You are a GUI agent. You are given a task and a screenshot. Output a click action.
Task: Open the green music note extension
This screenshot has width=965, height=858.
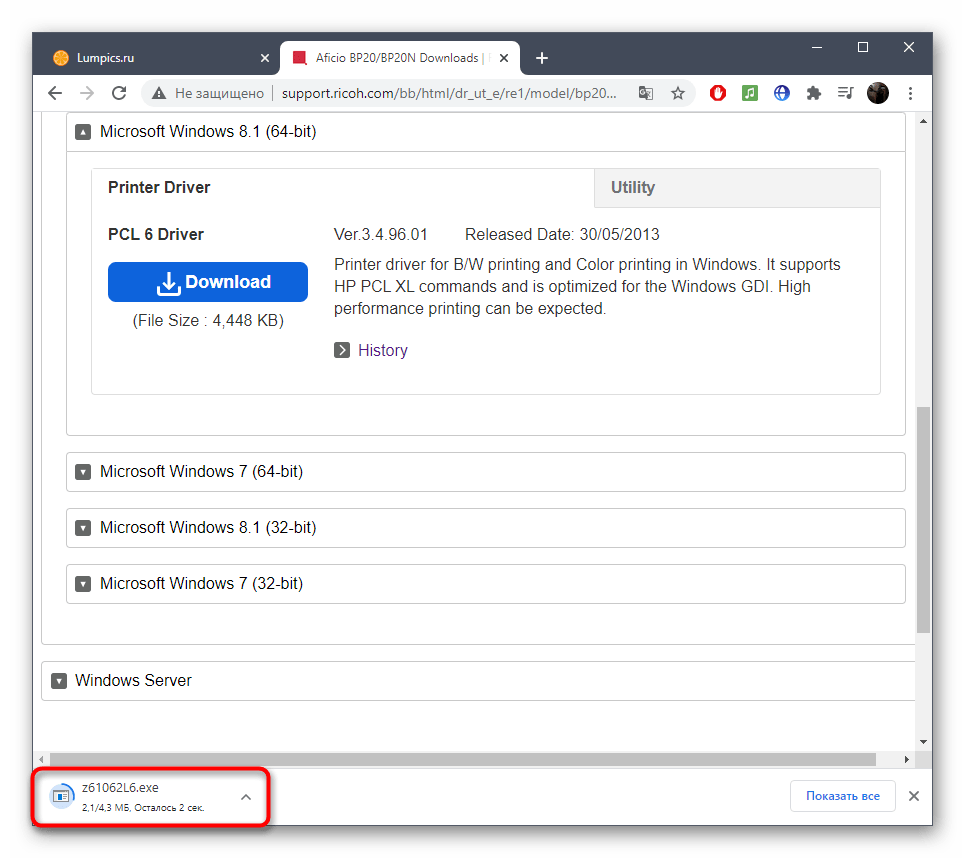coord(750,93)
